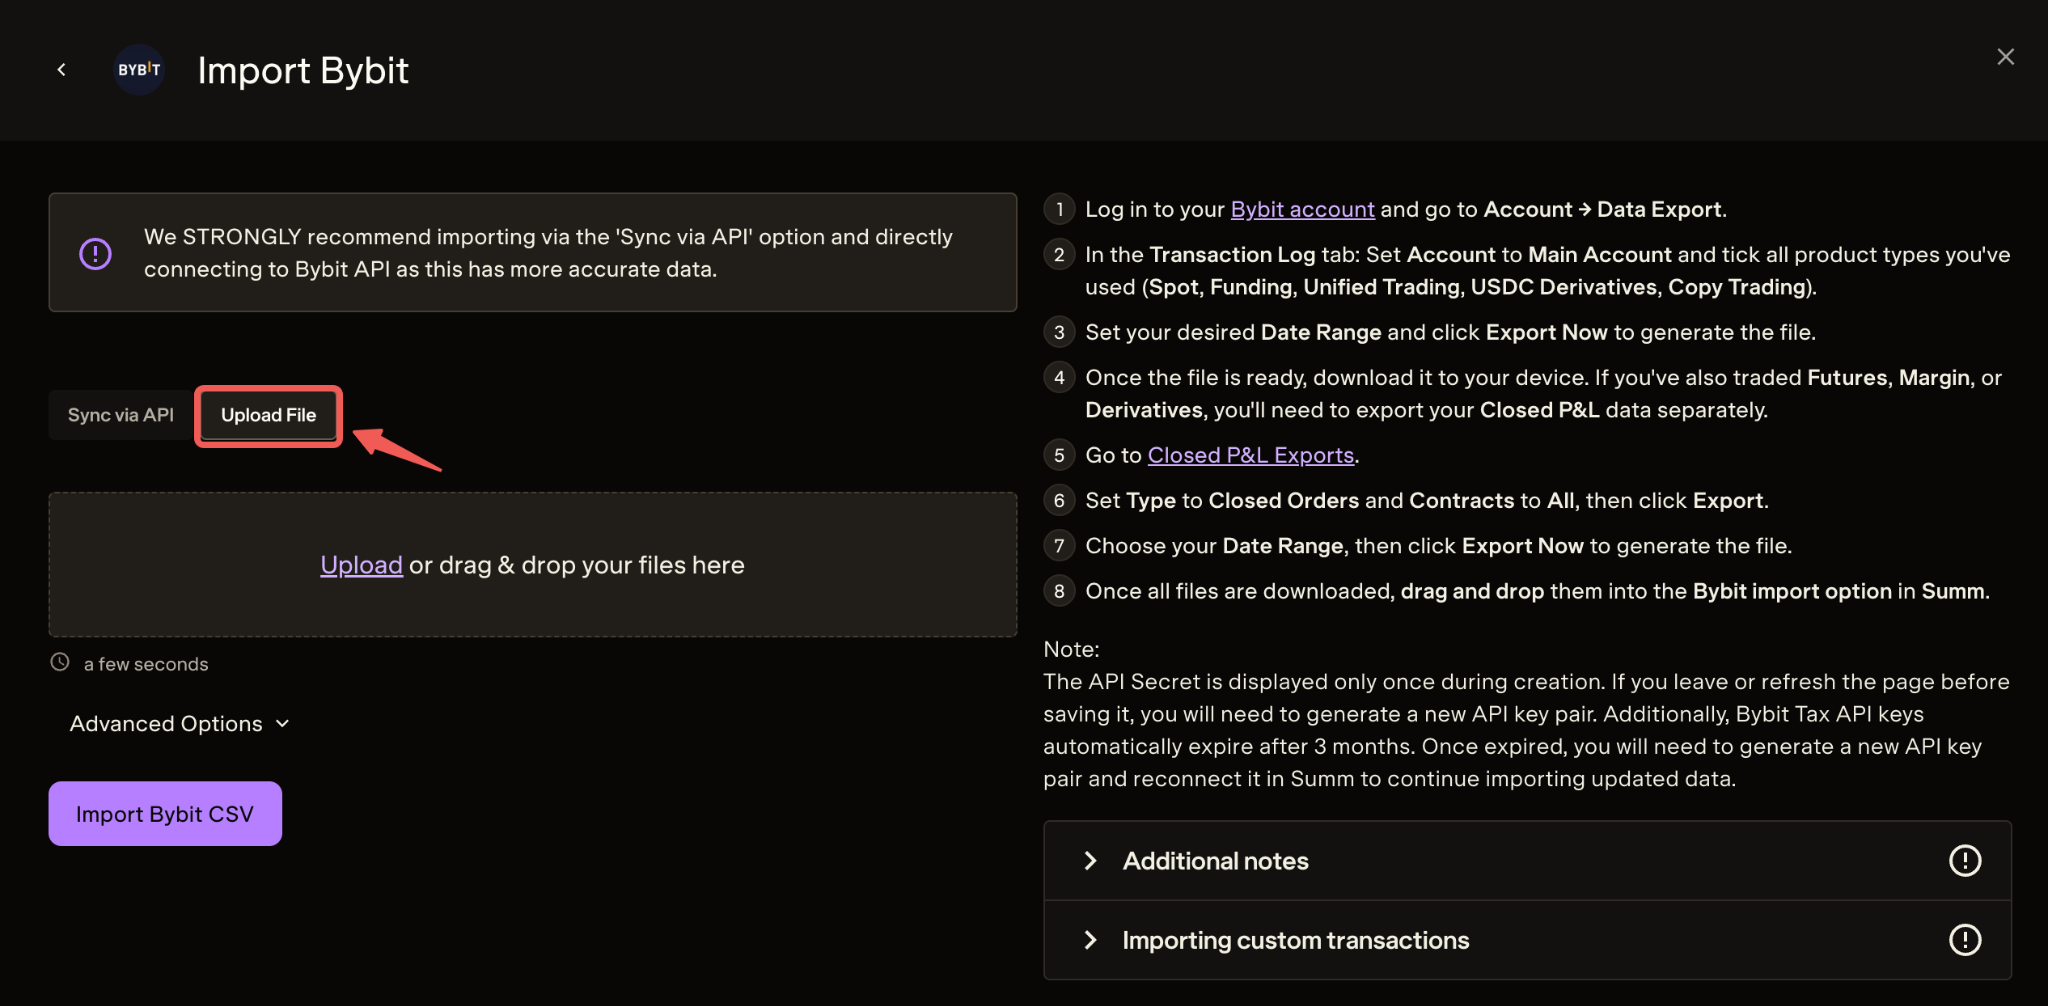Viewport: 2048px width, 1006px height.
Task: Click info icon on Importing custom transactions
Action: coord(1964,940)
